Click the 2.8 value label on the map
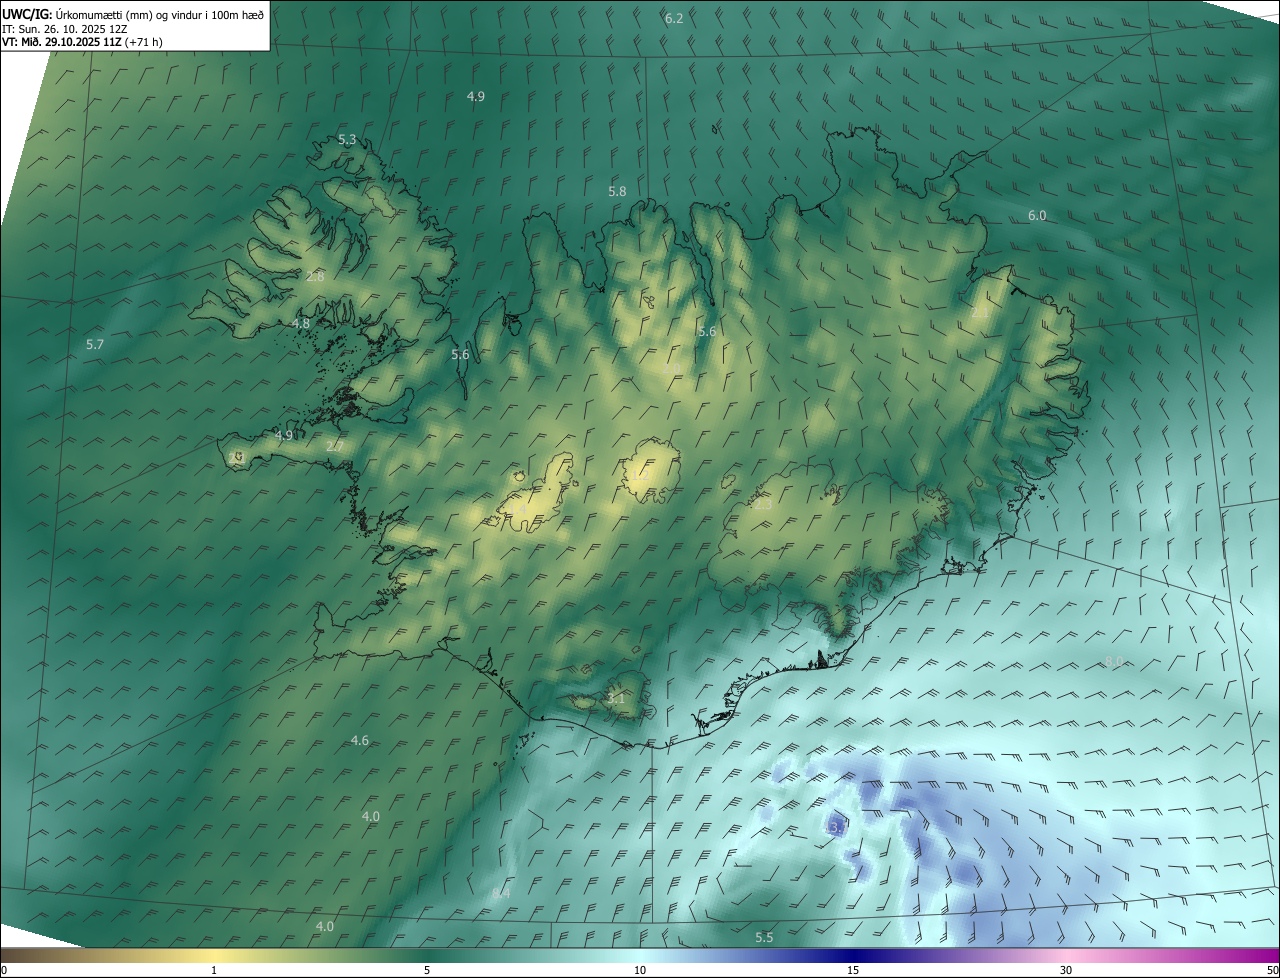The width and height of the screenshot is (1280, 978). tap(315, 276)
